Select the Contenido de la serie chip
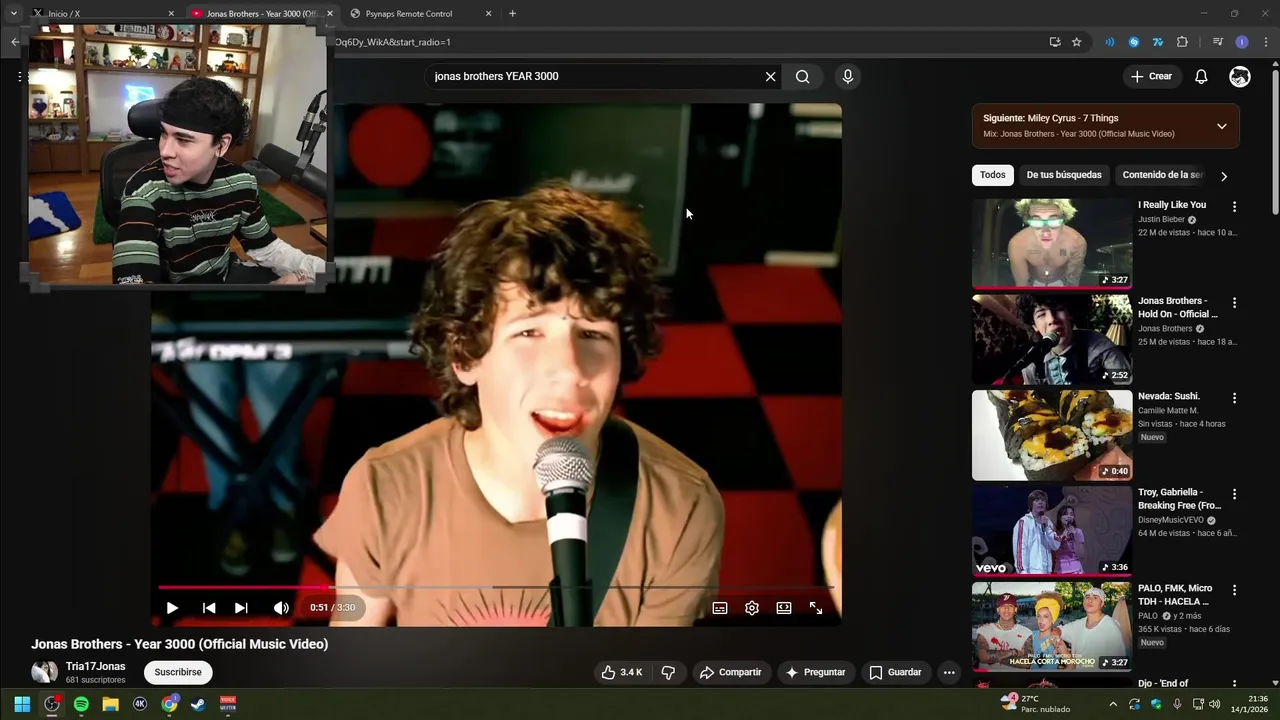Viewport: 1280px width, 720px height. click(1163, 175)
